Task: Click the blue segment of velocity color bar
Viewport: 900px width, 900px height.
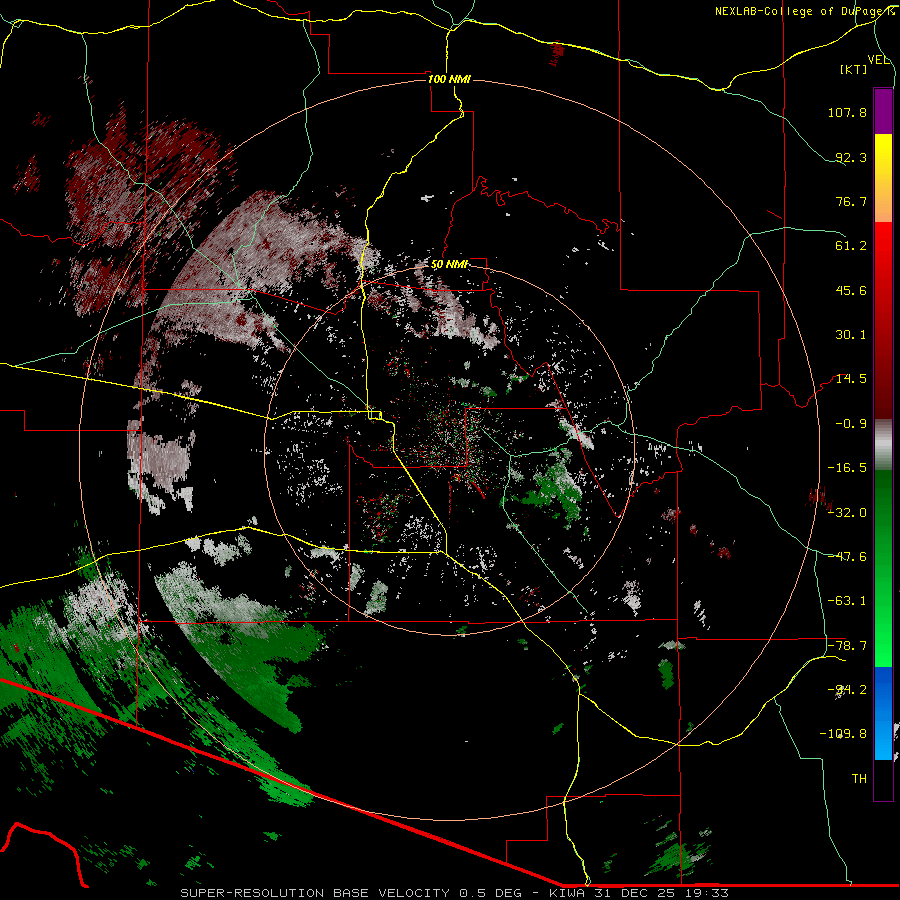Action: pos(883,713)
